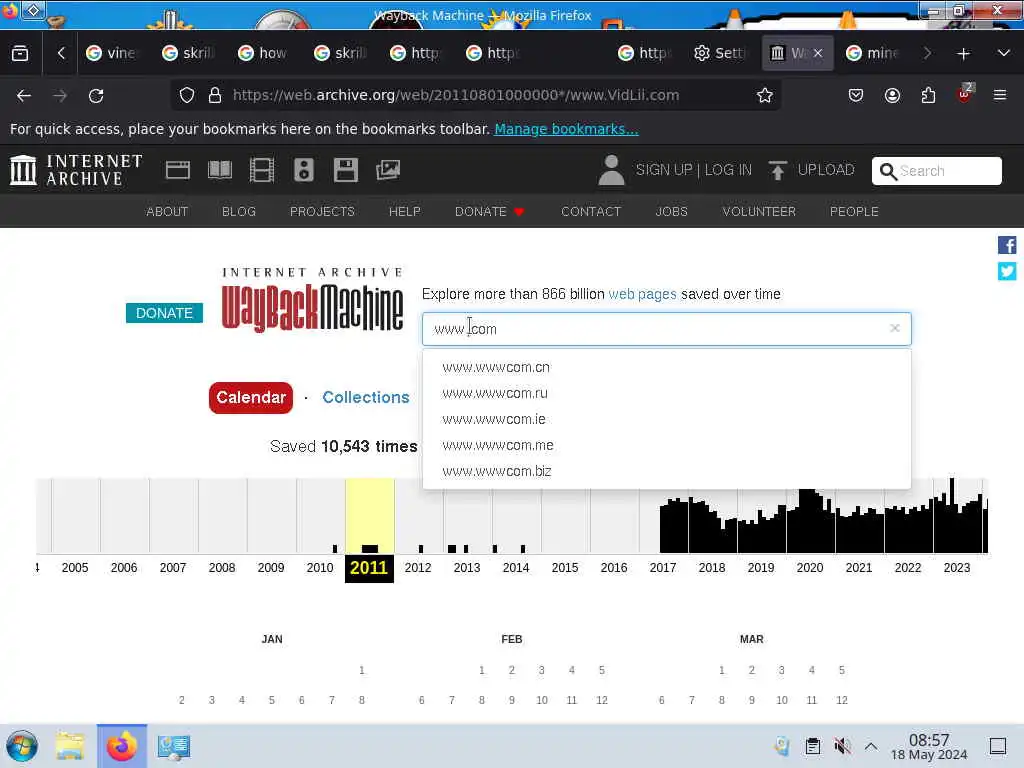Viewport: 1024px width, 768px height.
Task: Open the Audio speaker icon
Action: [304, 170]
